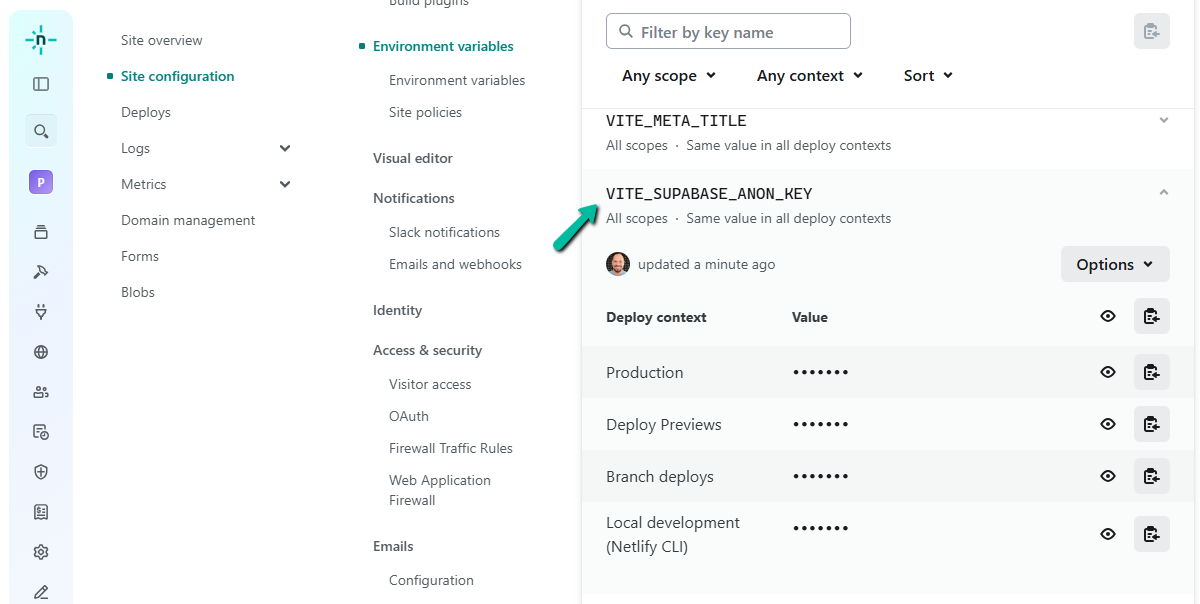Open the Netlify home via the logo
Viewport: 1200px width, 604px height.
(x=40, y=40)
